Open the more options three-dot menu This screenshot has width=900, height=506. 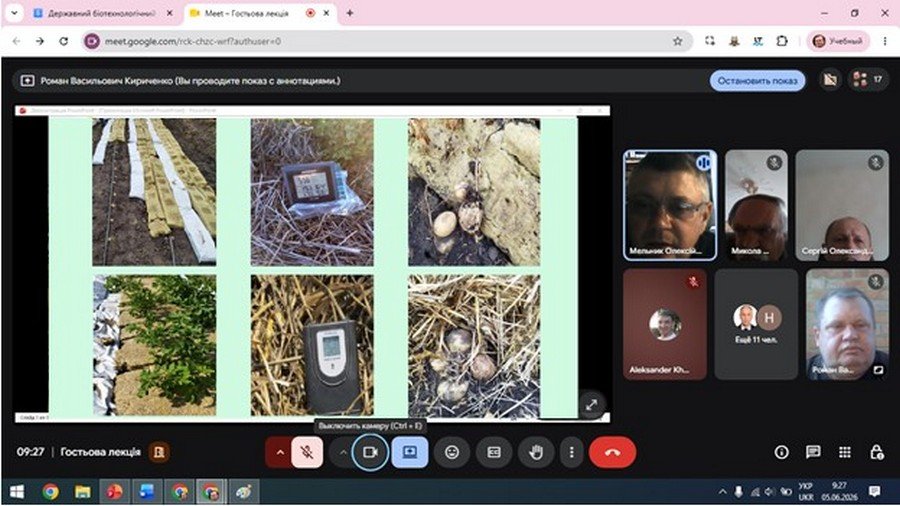(572, 452)
